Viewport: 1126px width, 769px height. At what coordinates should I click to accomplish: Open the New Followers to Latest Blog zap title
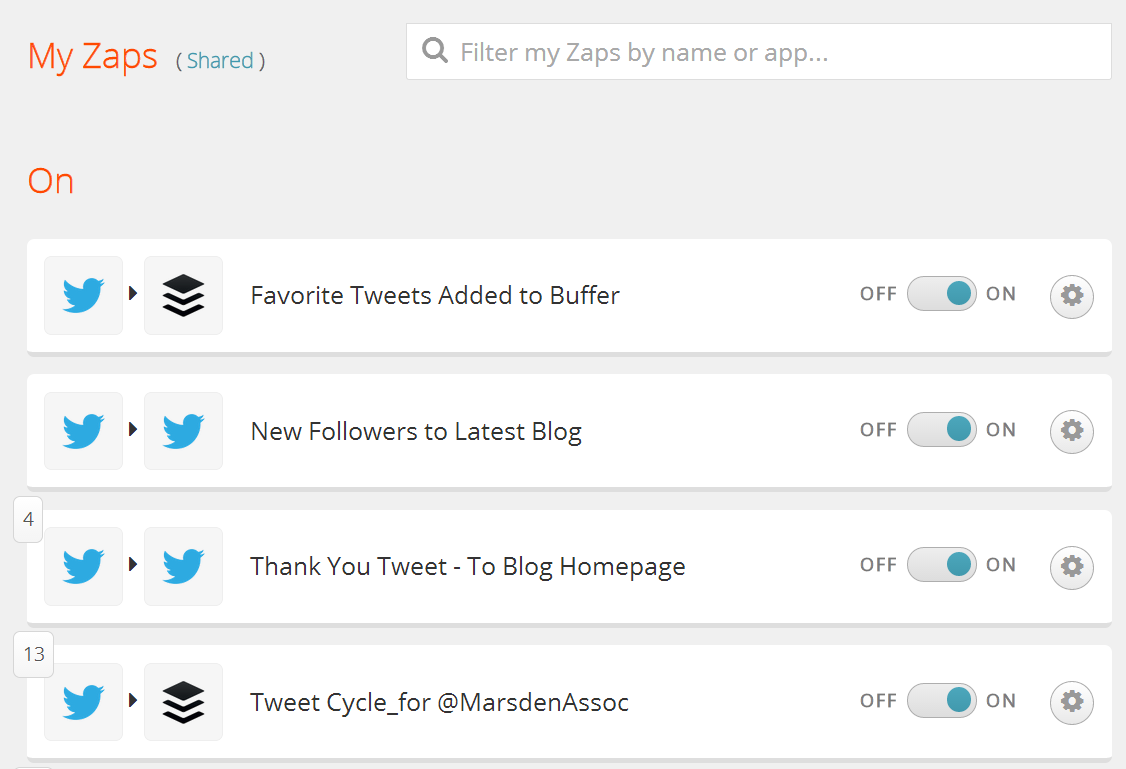(x=416, y=432)
